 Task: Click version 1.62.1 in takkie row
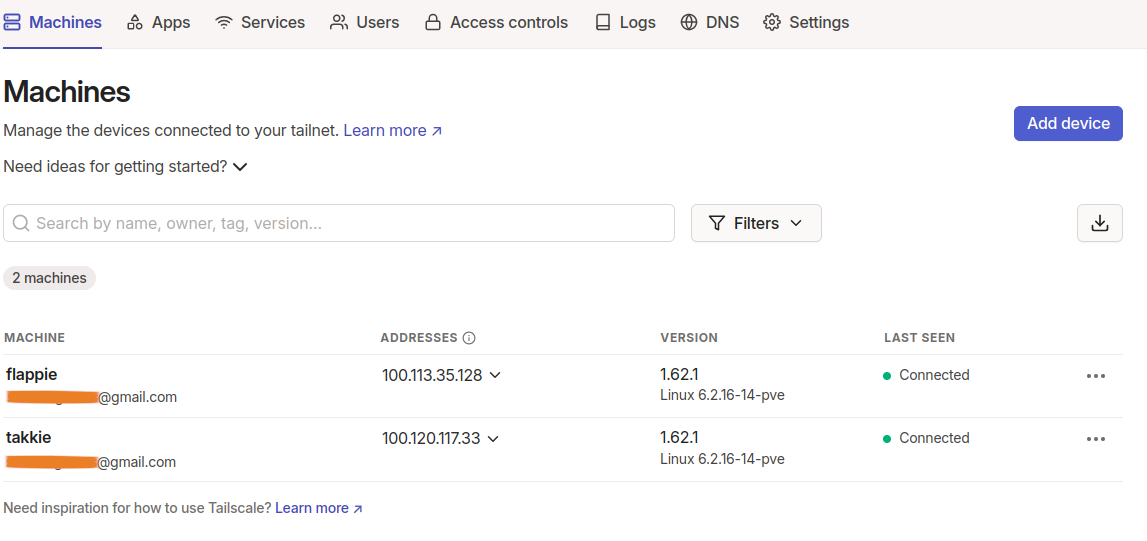pyautogui.click(x=679, y=437)
